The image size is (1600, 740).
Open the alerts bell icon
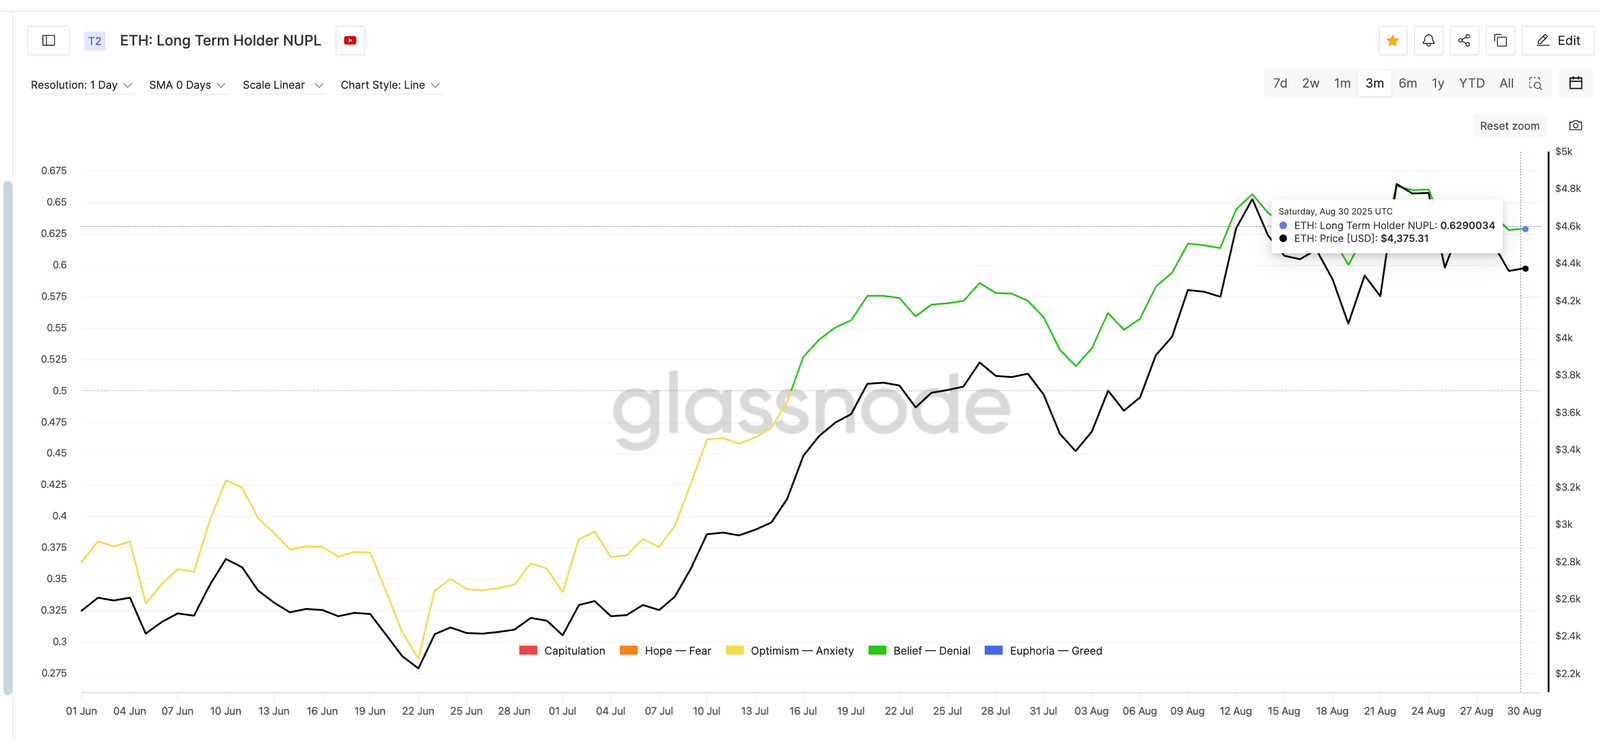pos(1428,40)
